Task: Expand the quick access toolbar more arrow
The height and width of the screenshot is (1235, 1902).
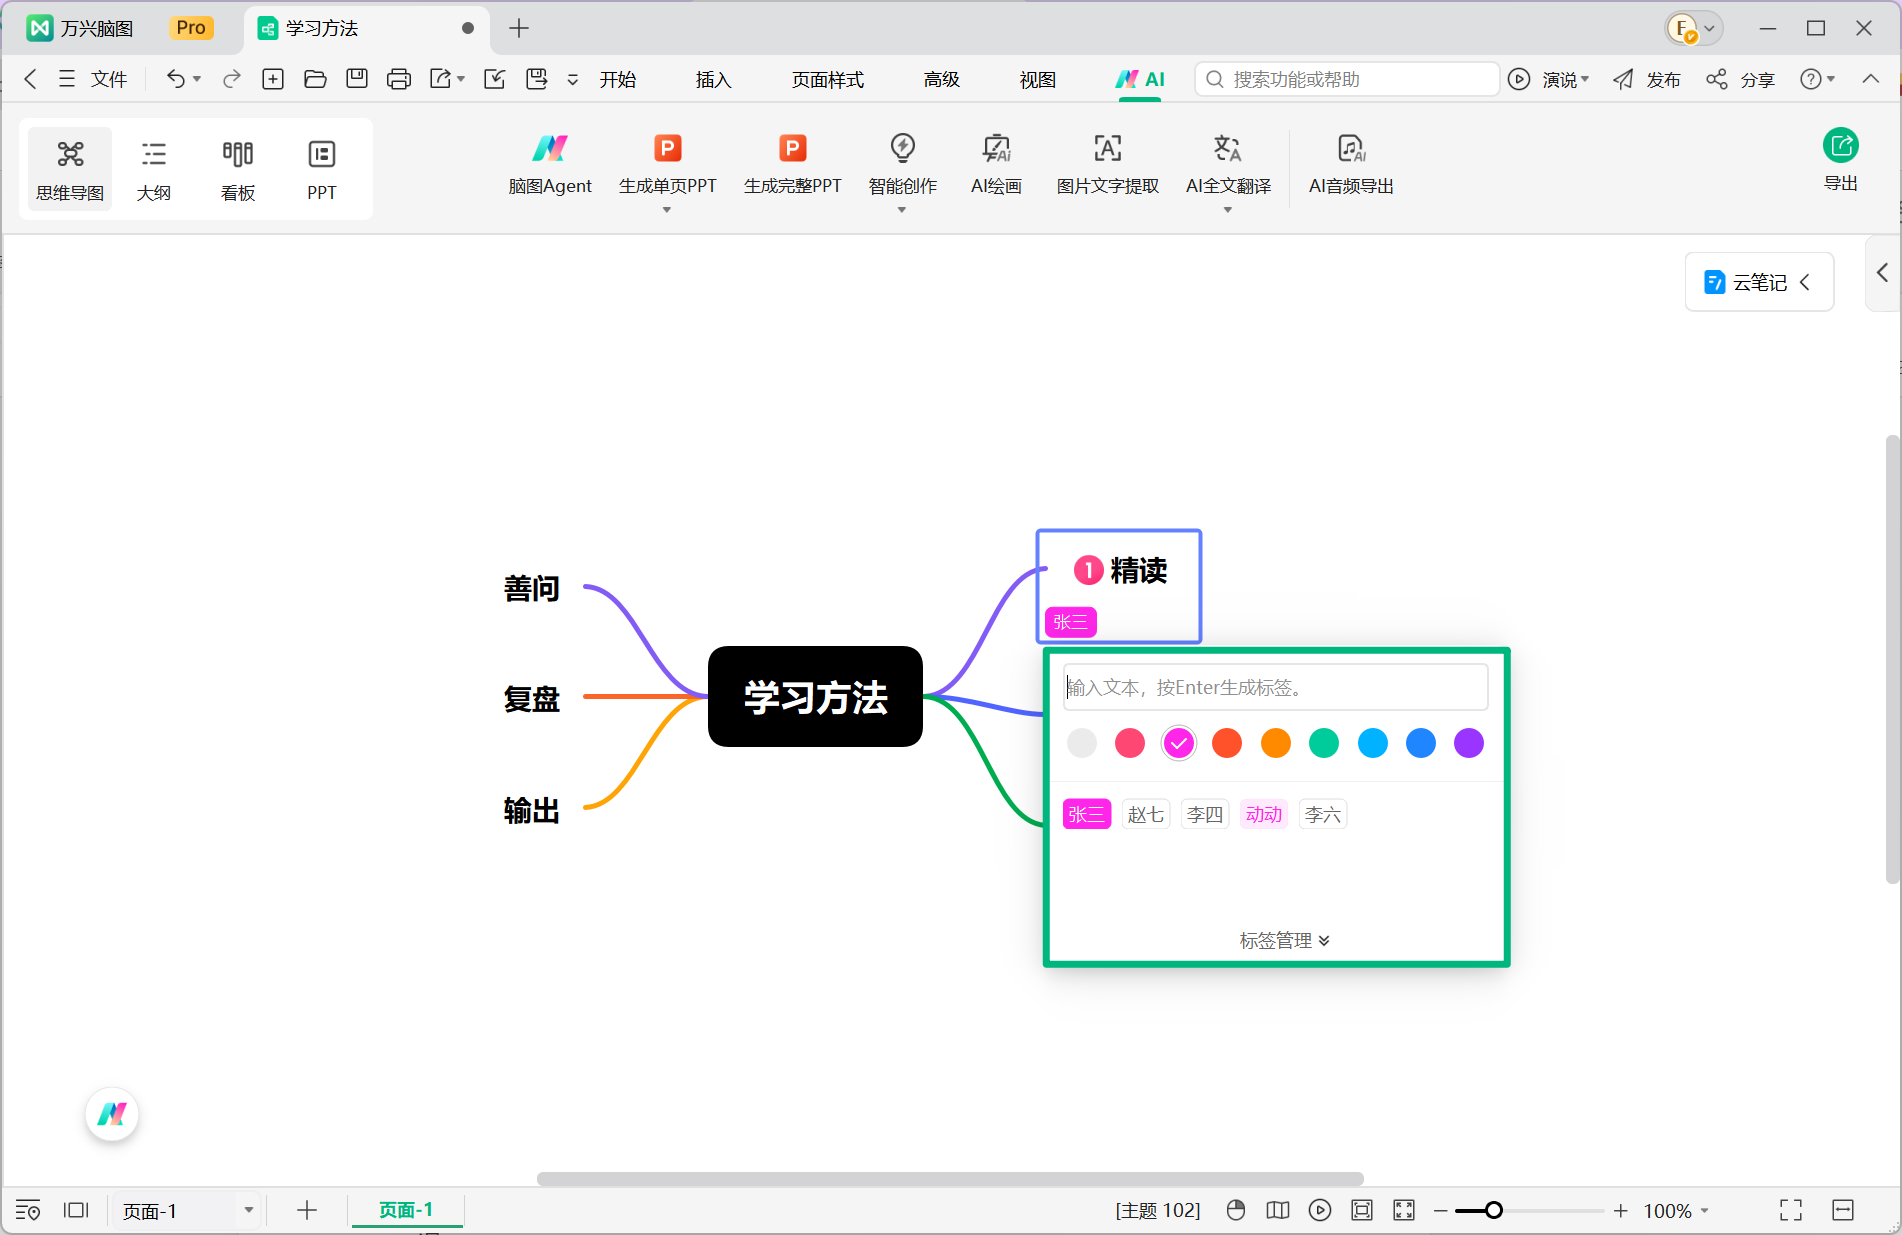Action: (x=573, y=79)
